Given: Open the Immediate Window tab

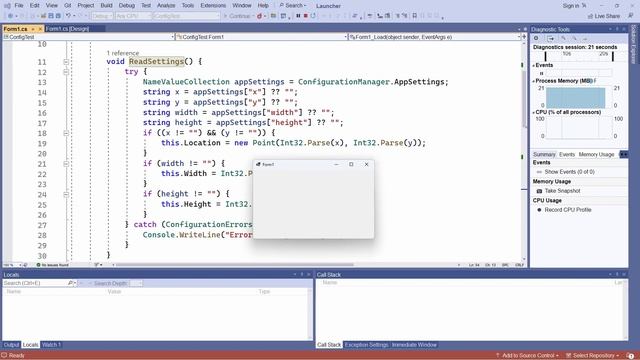Looking at the screenshot, I should pos(414,345).
